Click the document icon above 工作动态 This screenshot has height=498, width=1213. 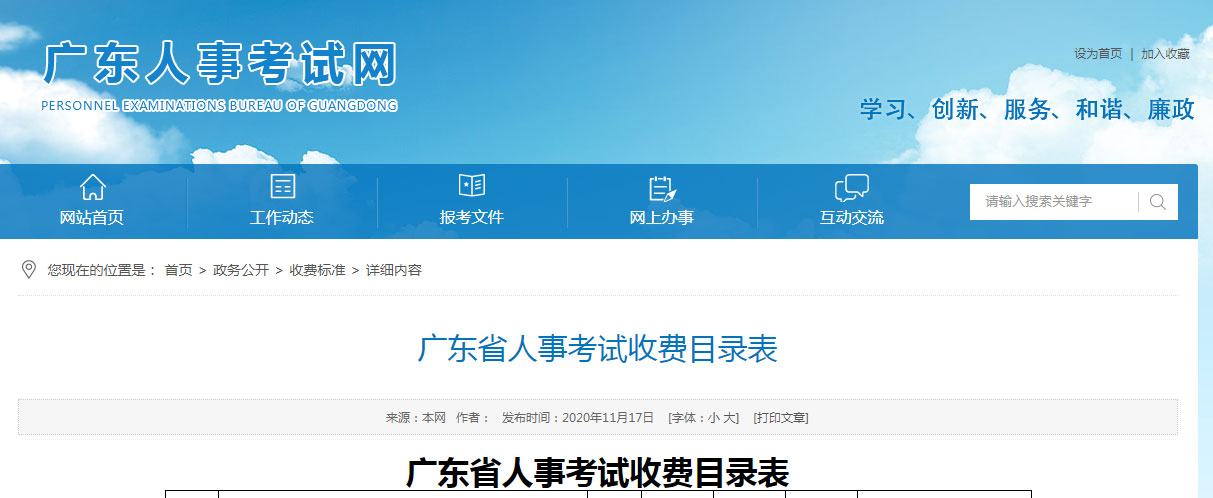[283, 187]
